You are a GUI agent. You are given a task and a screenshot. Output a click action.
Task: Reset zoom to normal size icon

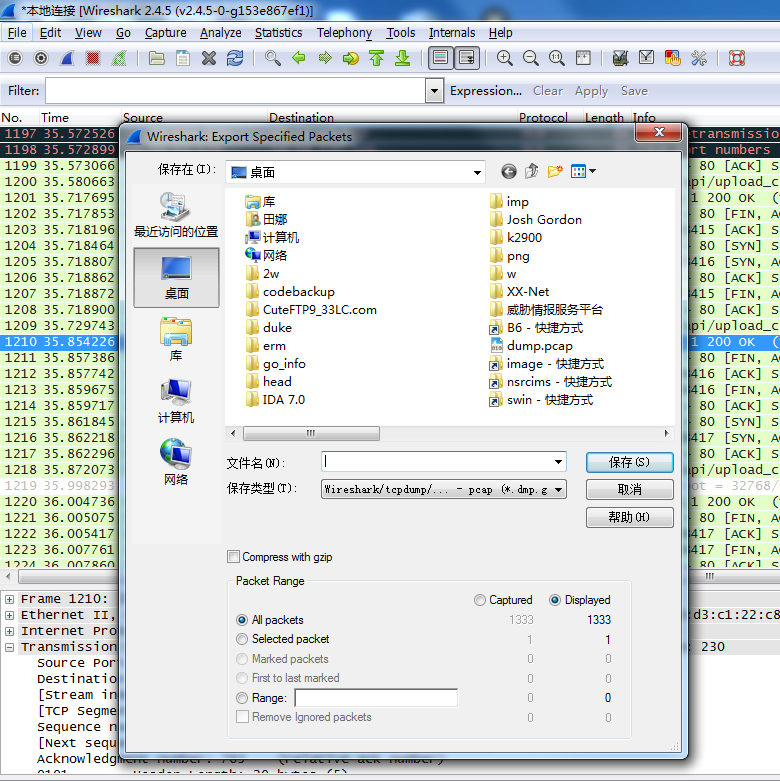(x=556, y=58)
